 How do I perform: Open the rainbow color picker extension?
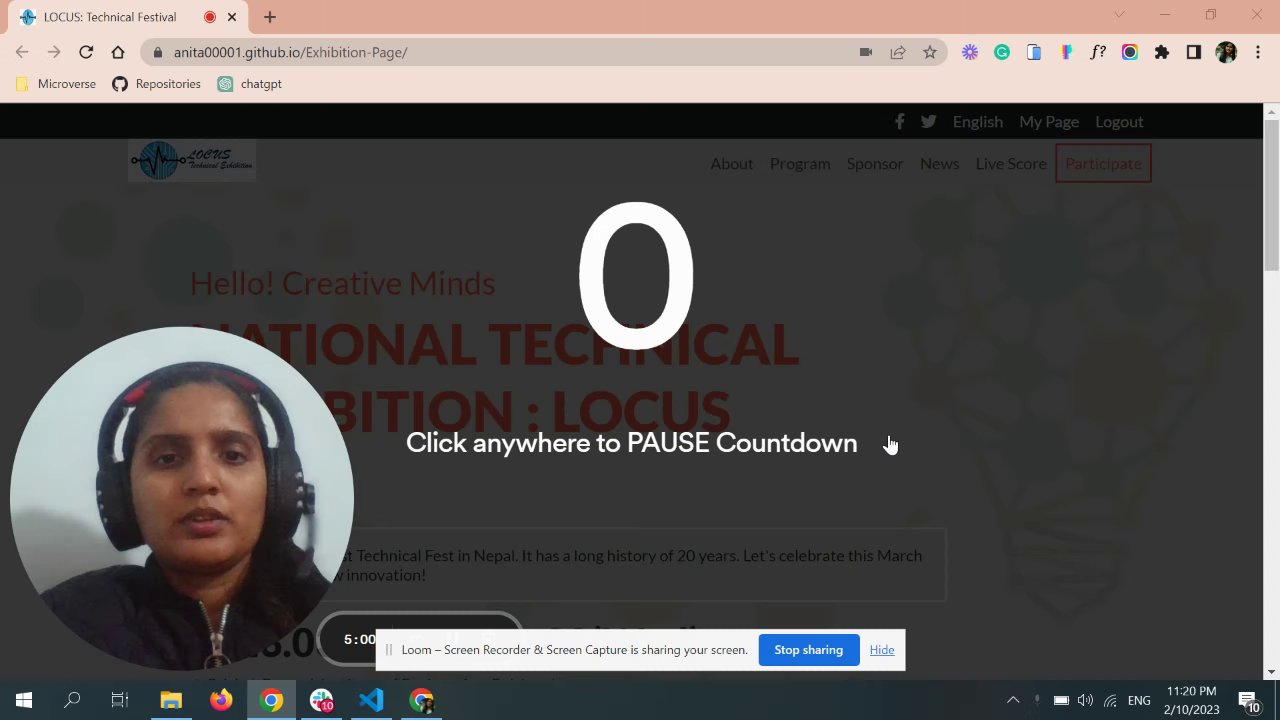(x=1066, y=52)
